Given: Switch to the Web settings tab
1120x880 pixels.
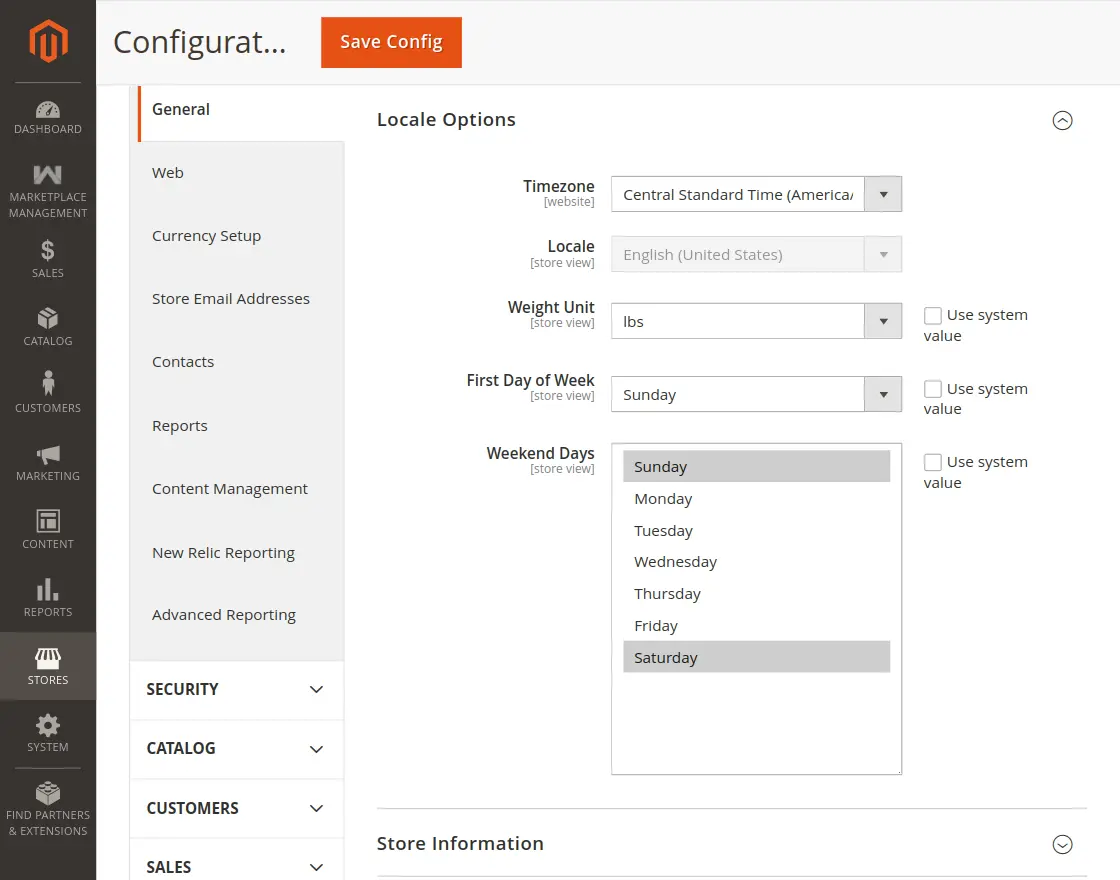Looking at the screenshot, I should pos(167,172).
